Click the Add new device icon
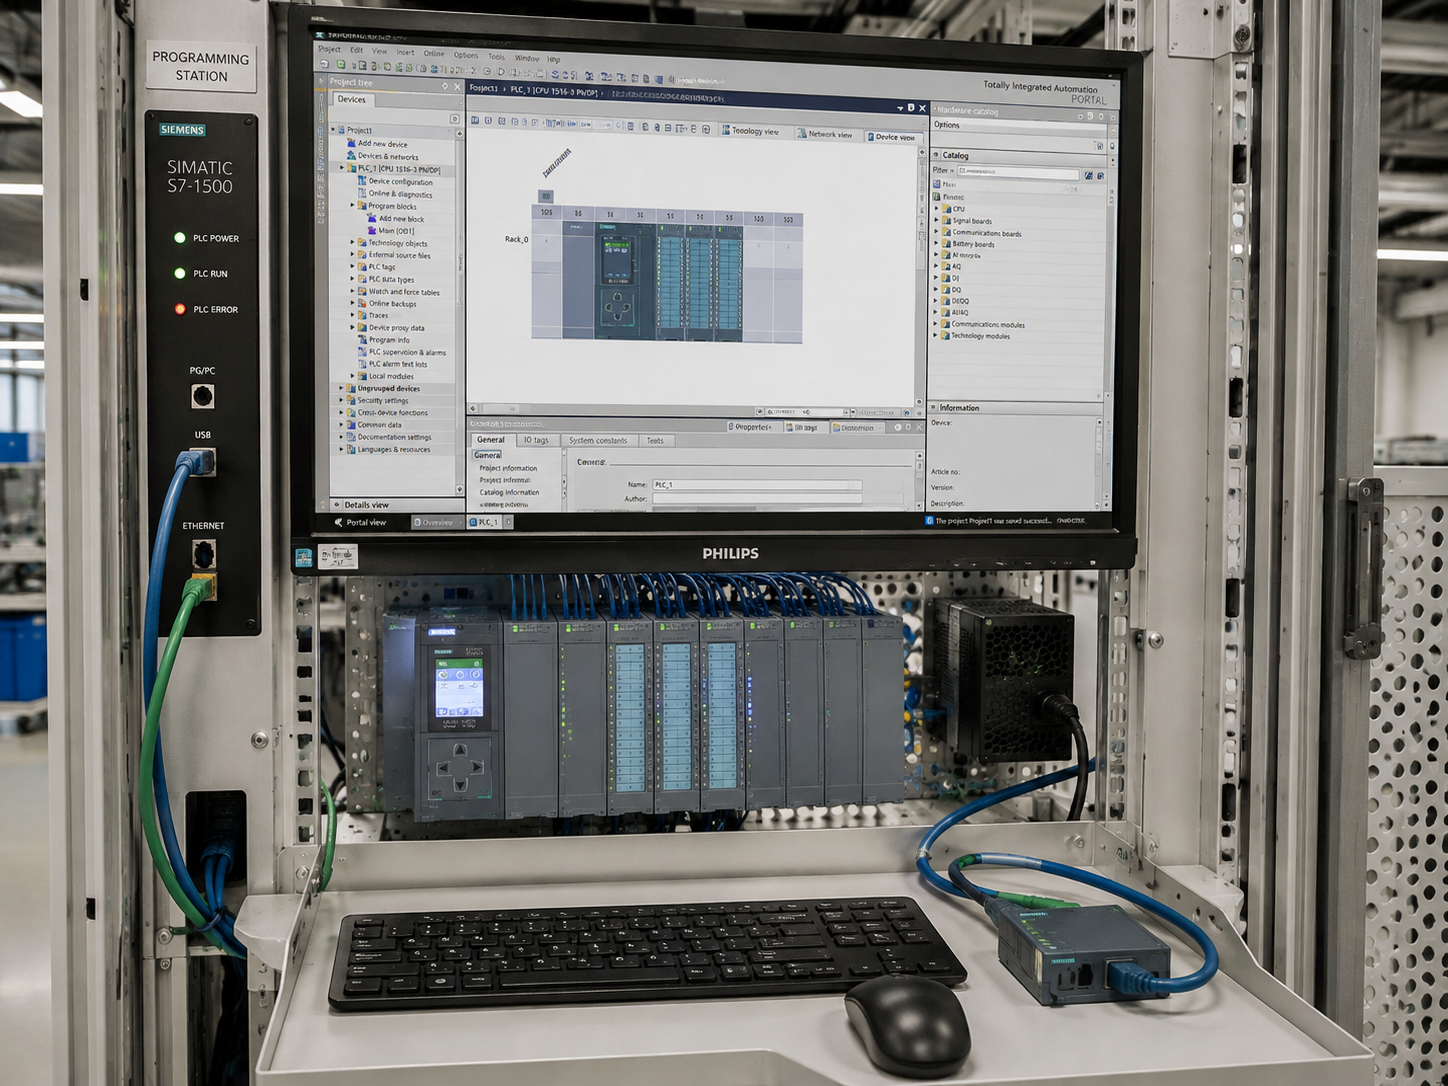The image size is (1448, 1086). click(x=351, y=143)
